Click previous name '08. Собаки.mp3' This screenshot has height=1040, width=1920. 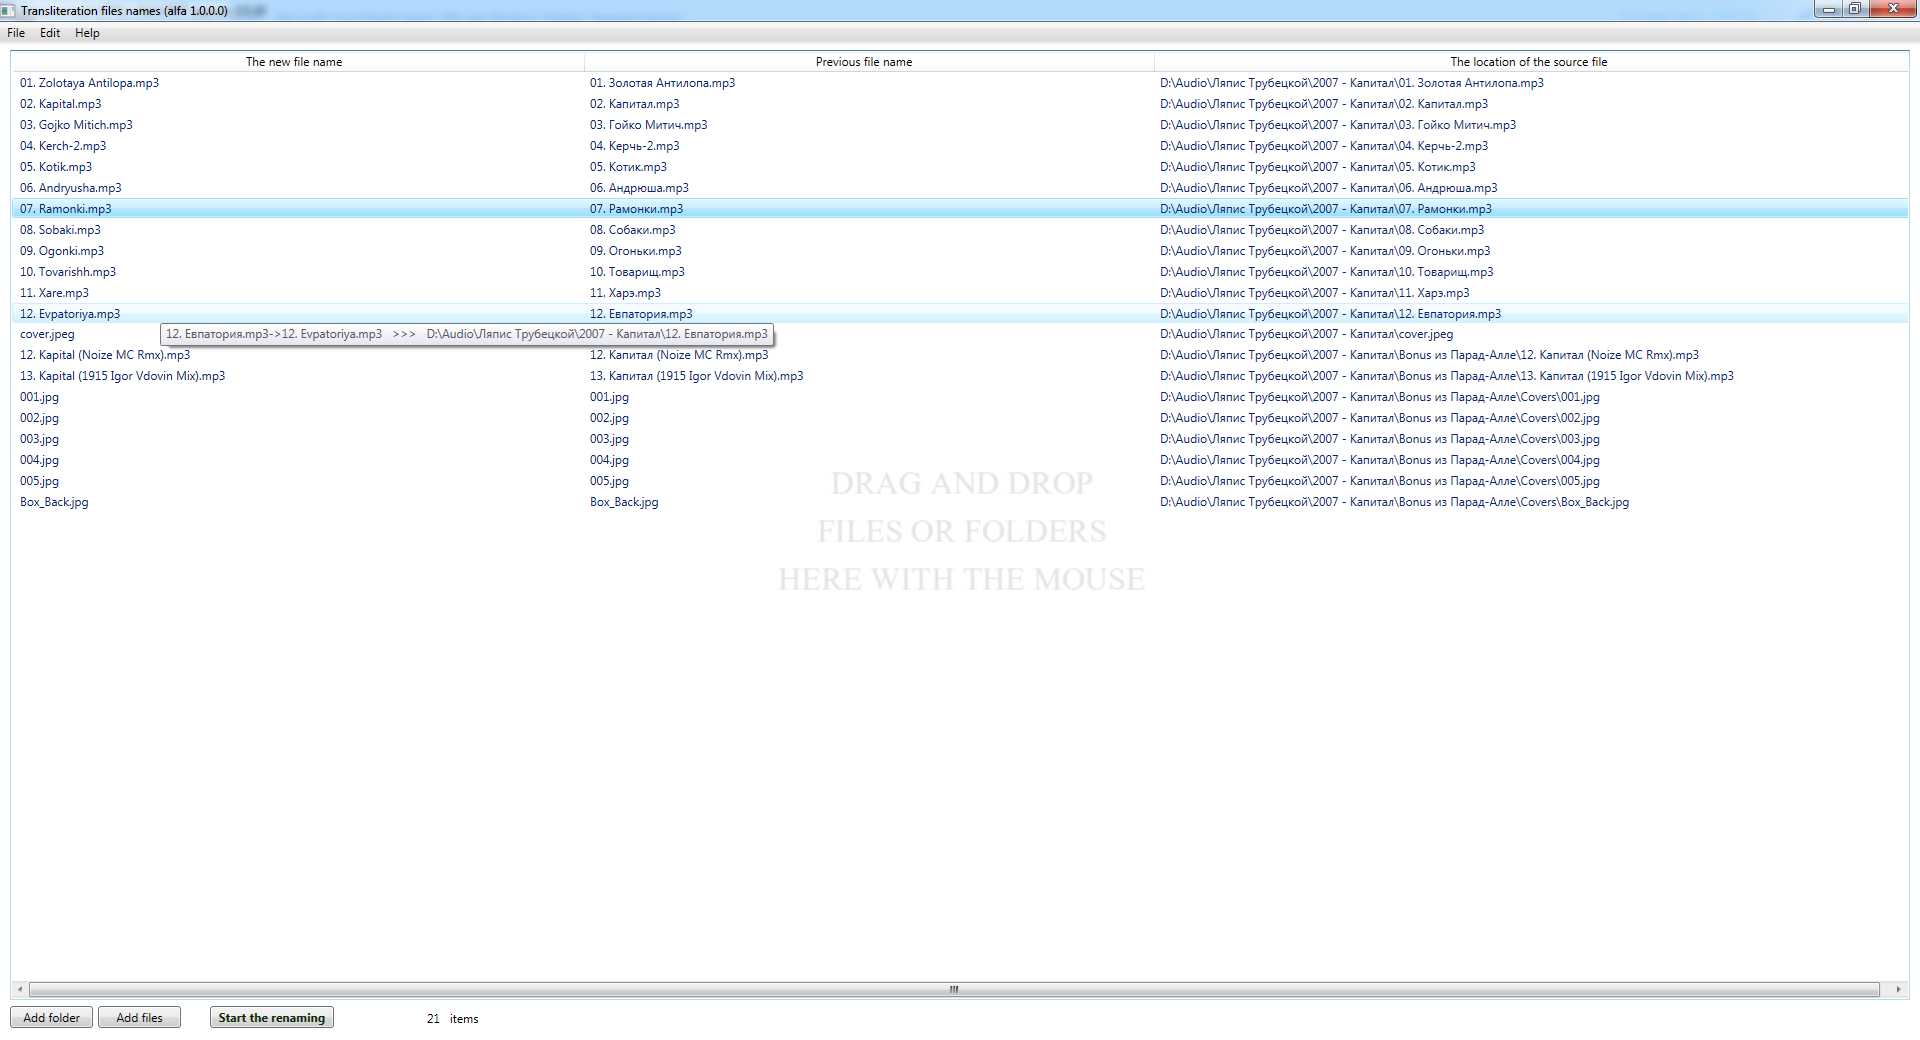coord(632,230)
